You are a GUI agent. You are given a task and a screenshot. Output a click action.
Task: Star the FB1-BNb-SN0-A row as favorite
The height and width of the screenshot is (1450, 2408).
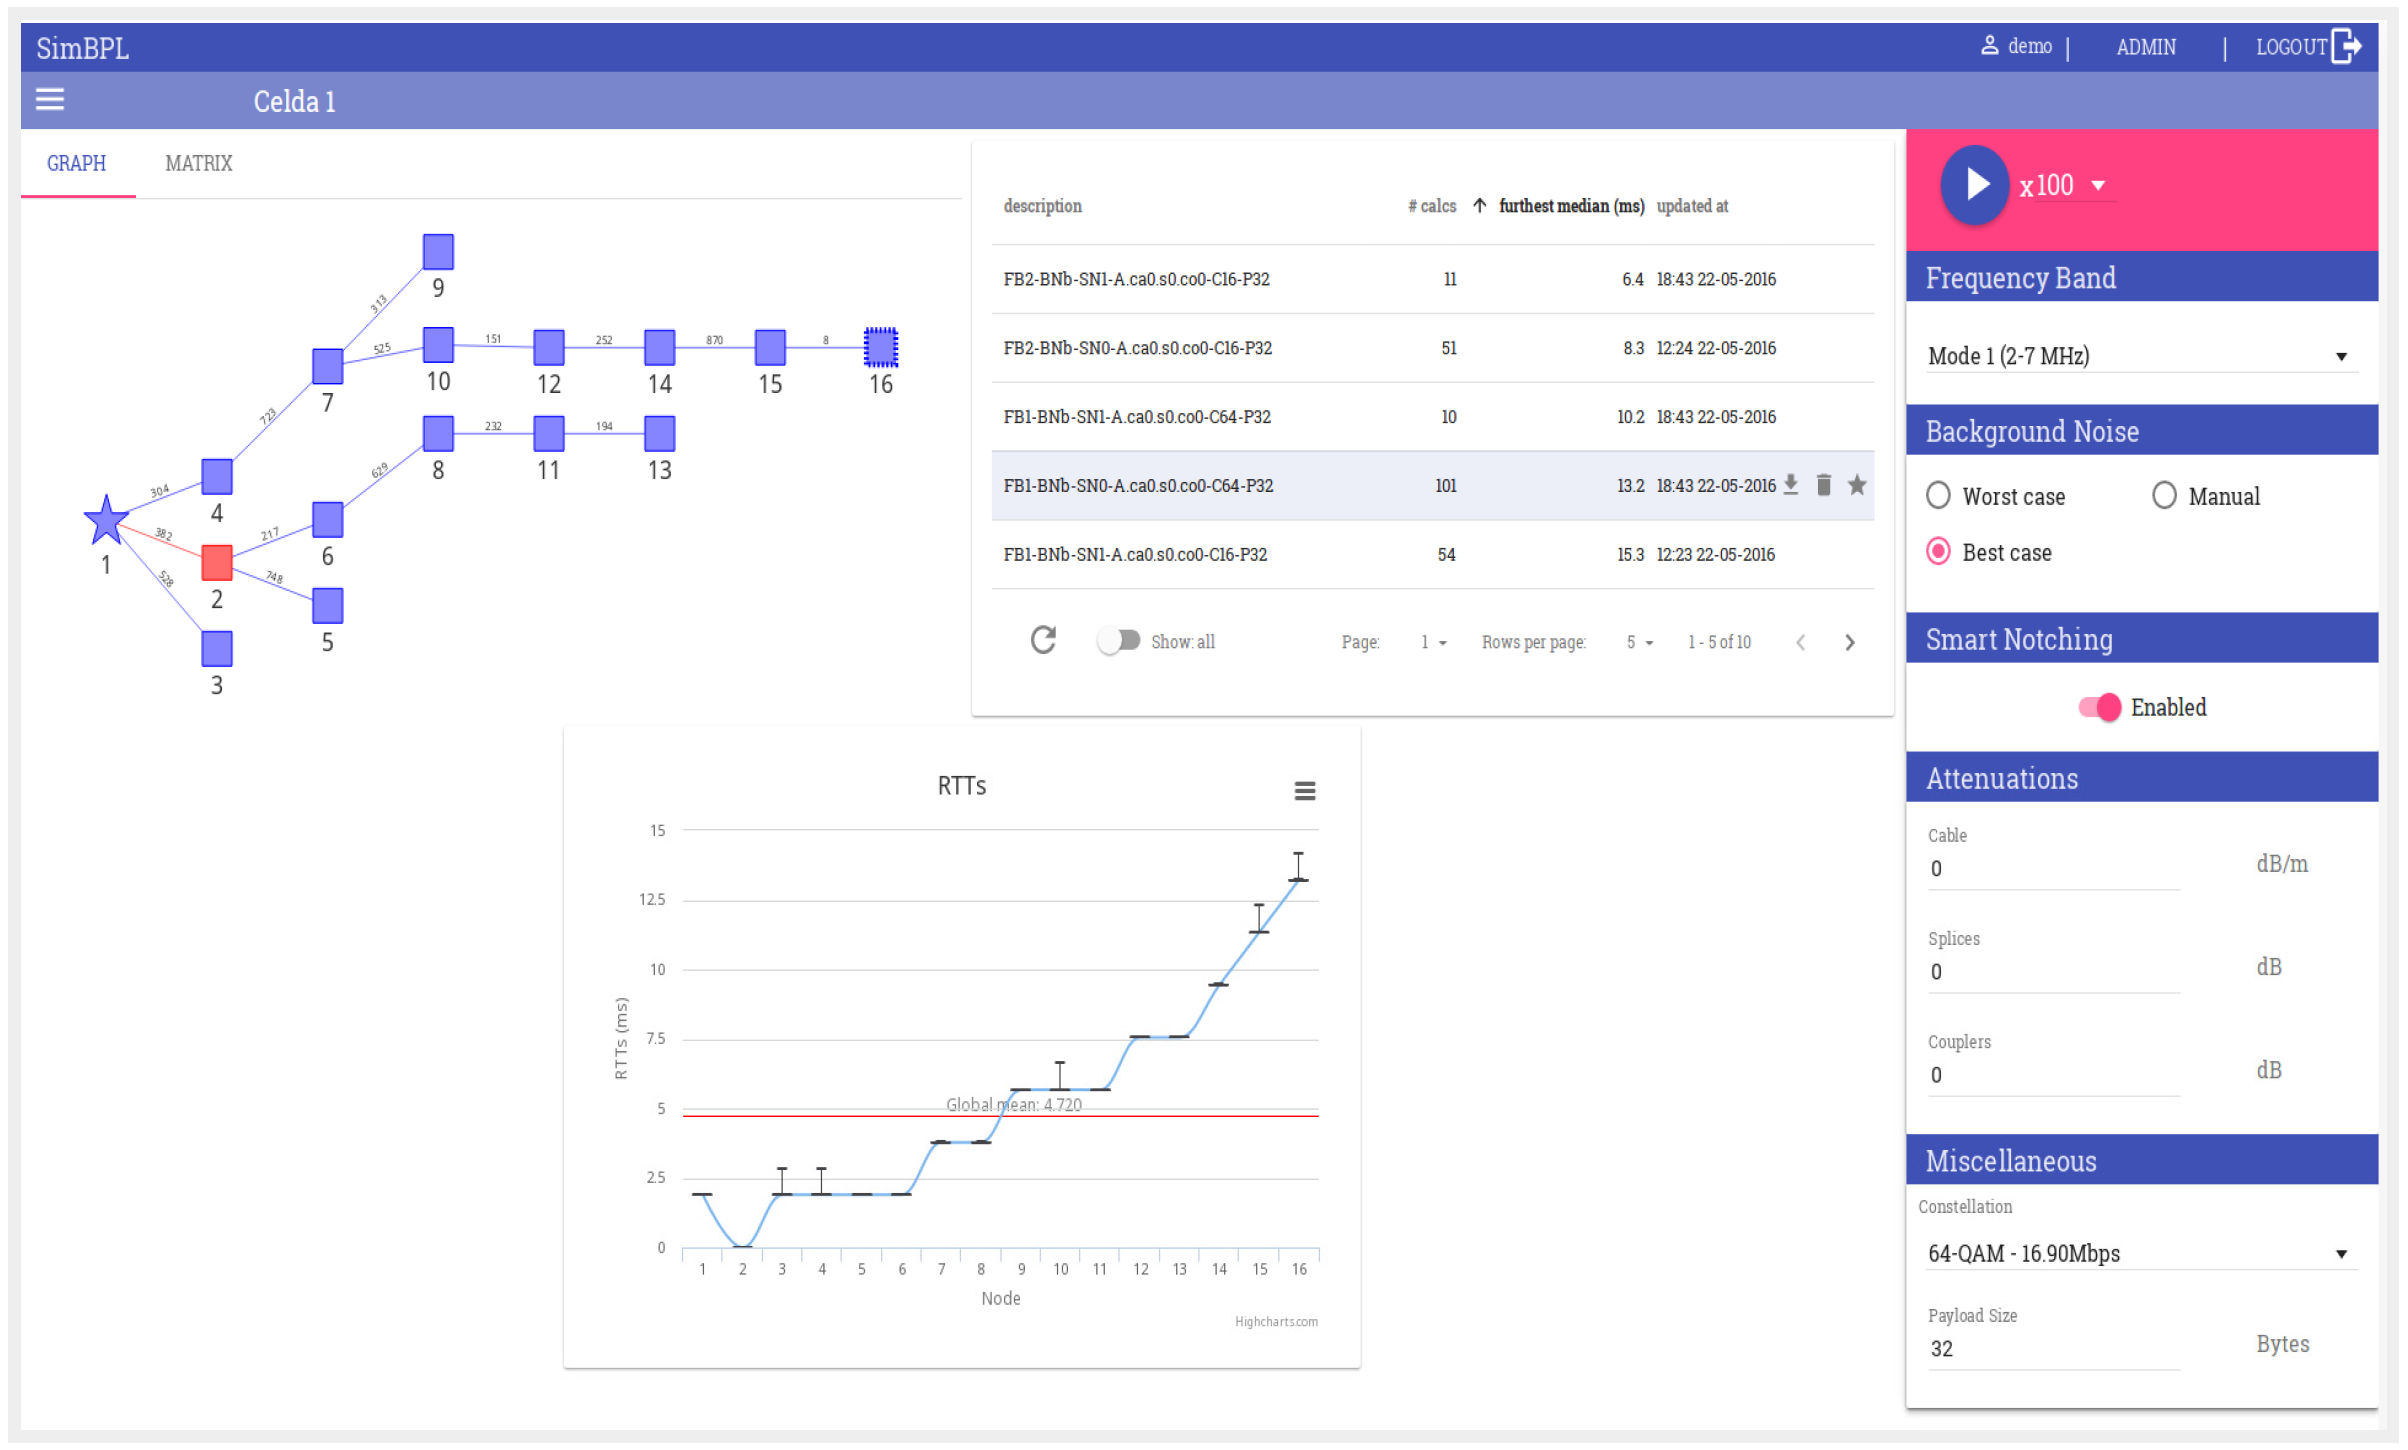1857,485
